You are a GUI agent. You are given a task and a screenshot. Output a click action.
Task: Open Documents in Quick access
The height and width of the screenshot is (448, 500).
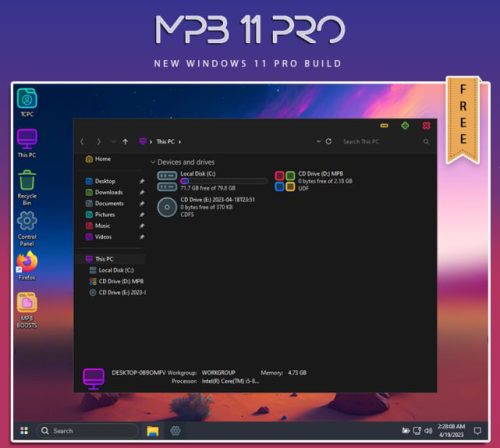click(x=105, y=203)
